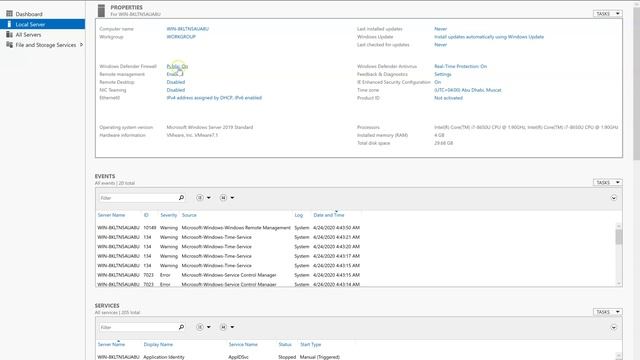Open Real-Time Protection: On link
Image resolution: width=640 pixels, height=360 pixels.
460,66
